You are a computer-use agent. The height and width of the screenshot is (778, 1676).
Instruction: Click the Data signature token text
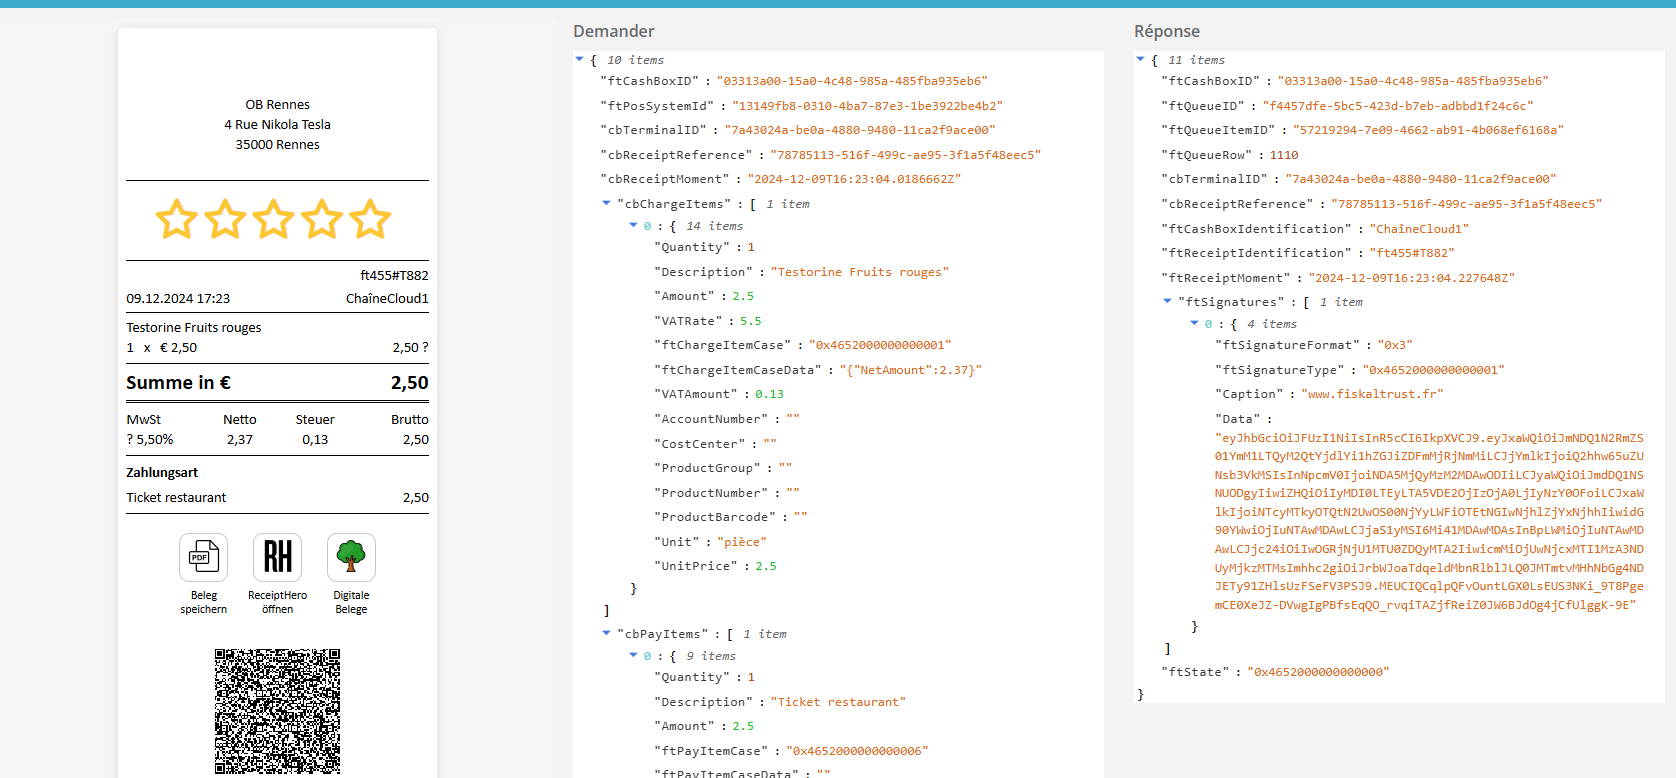pyautogui.click(x=1429, y=522)
